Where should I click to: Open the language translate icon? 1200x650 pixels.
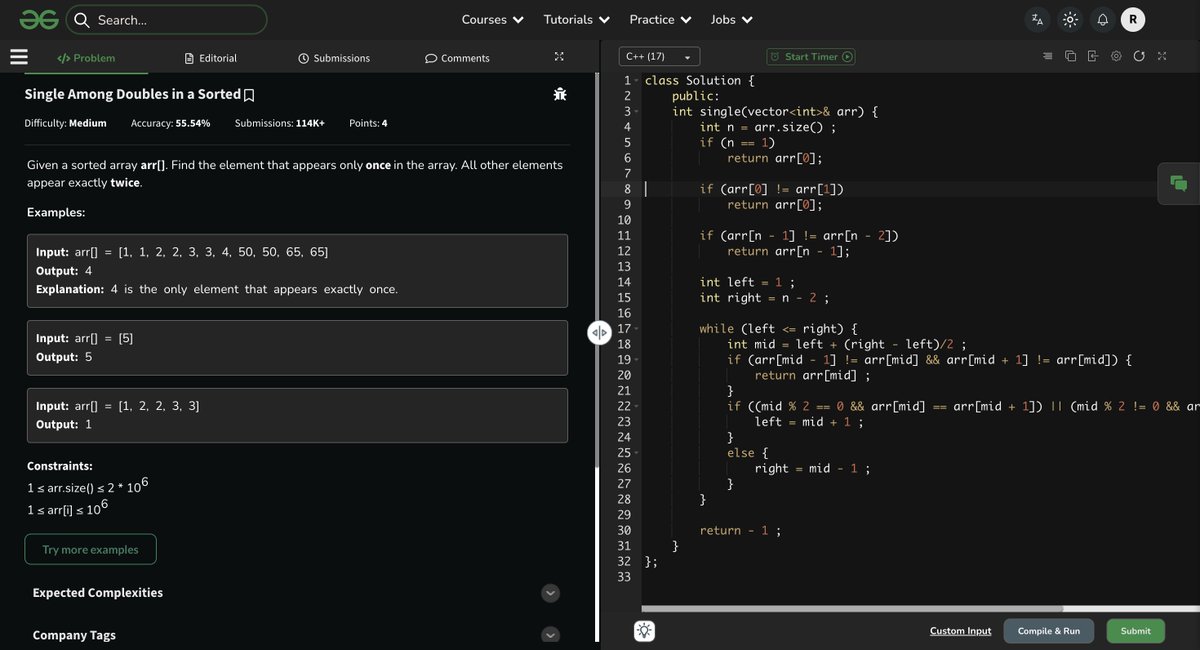[1038, 19]
